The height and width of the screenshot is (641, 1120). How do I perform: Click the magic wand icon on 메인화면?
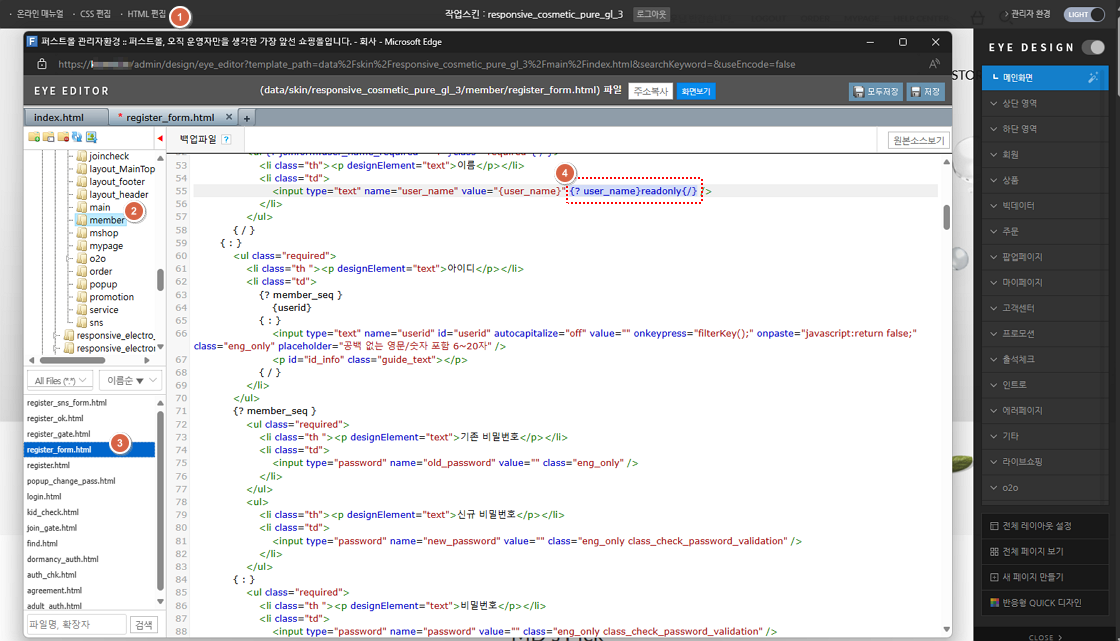click(1093, 77)
